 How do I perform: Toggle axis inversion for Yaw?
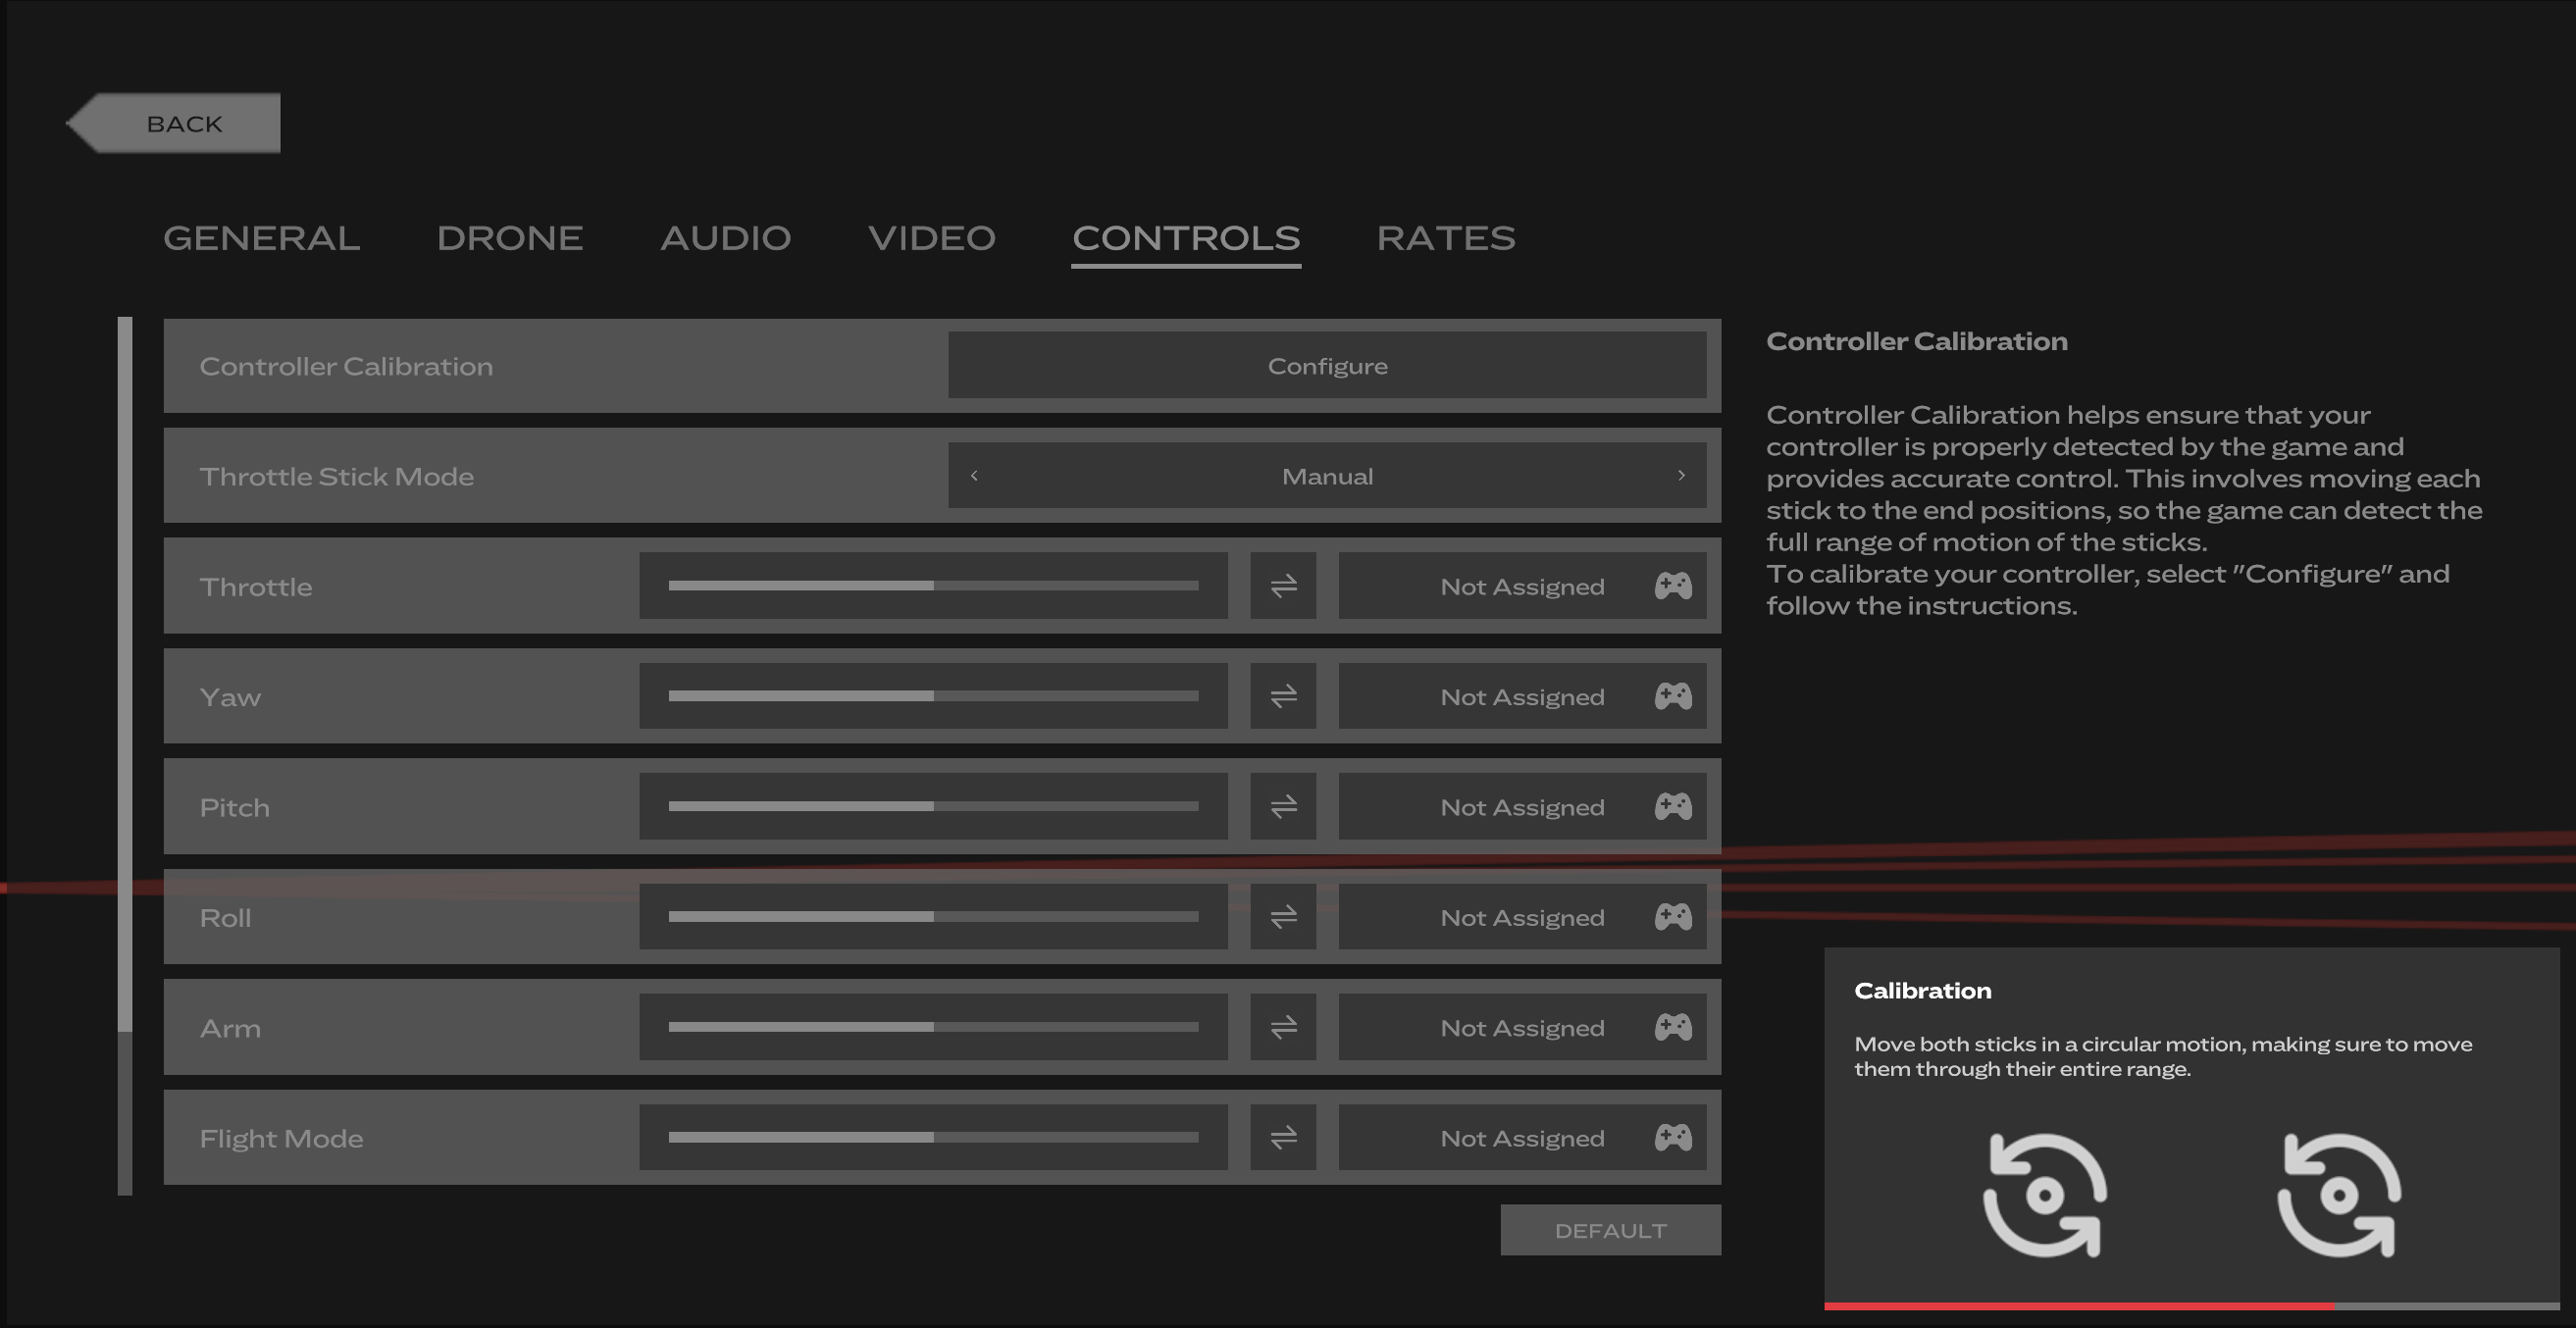click(x=1283, y=697)
